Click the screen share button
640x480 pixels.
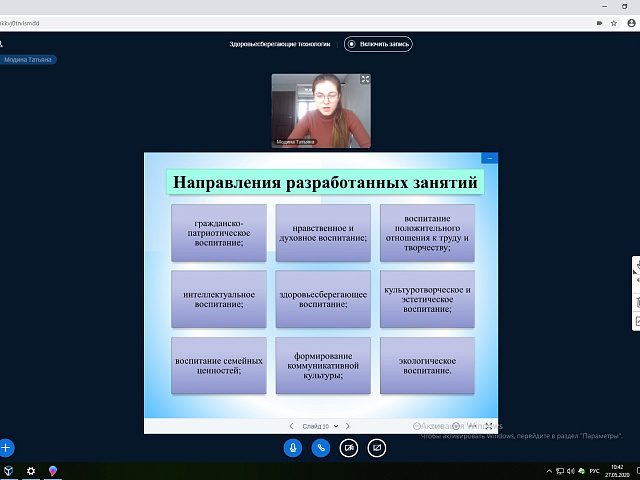tap(377, 448)
